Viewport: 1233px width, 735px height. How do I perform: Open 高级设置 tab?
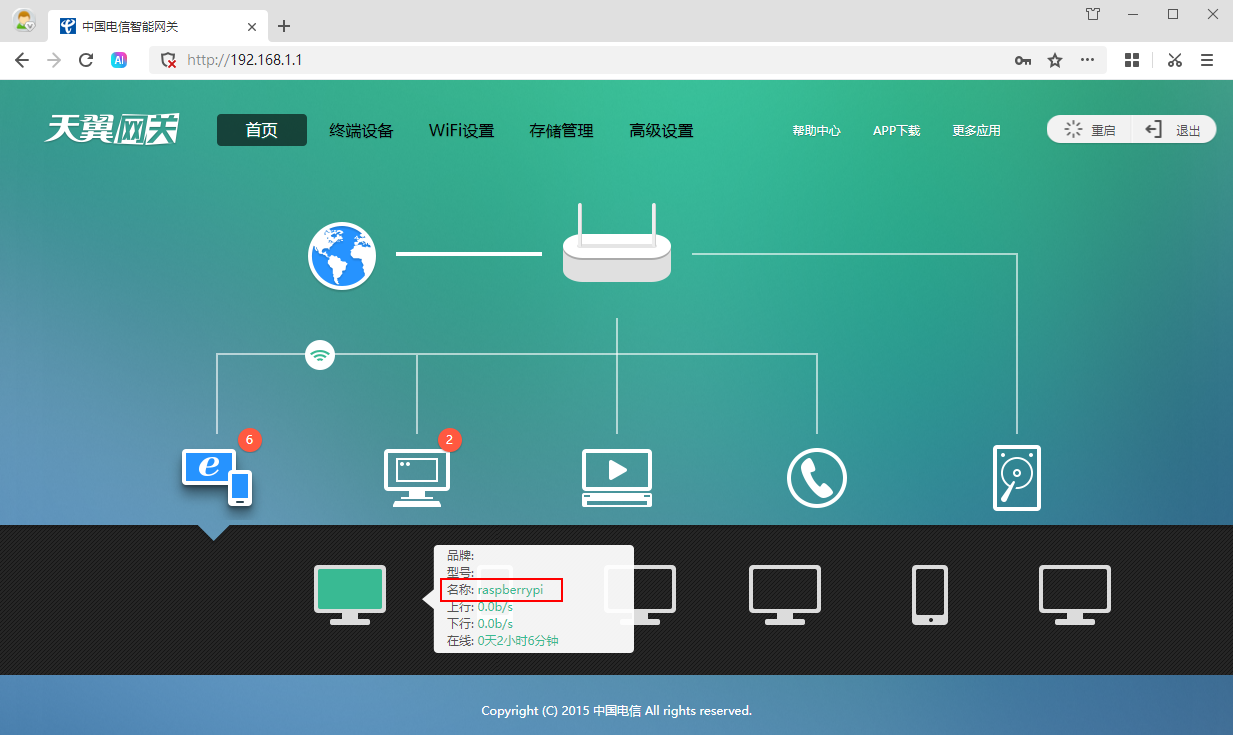661,131
